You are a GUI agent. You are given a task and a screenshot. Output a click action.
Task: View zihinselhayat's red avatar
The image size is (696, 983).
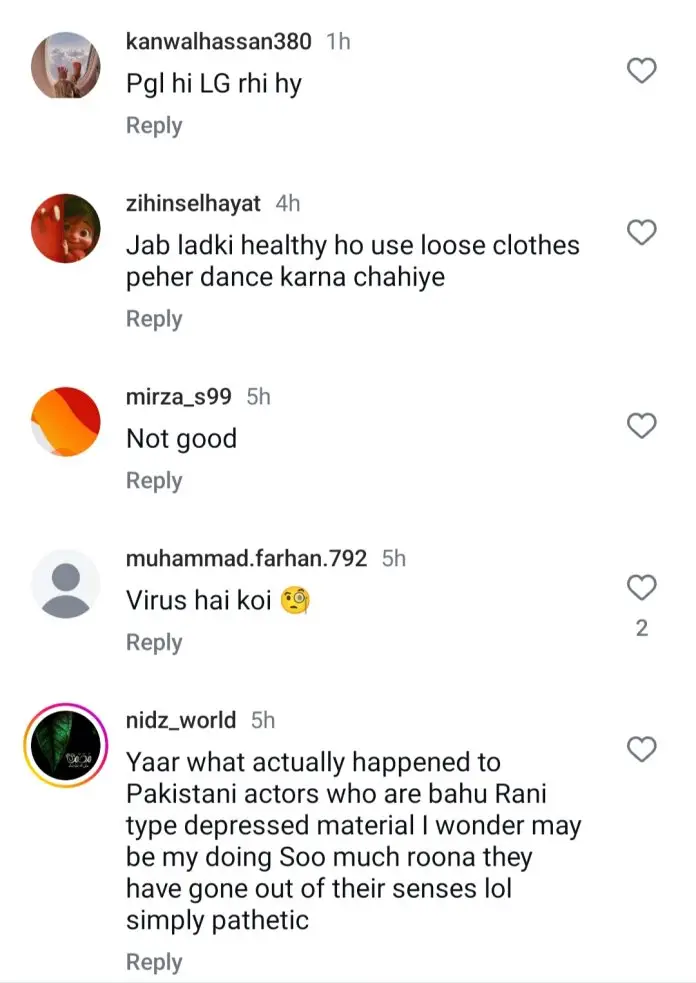(x=66, y=227)
